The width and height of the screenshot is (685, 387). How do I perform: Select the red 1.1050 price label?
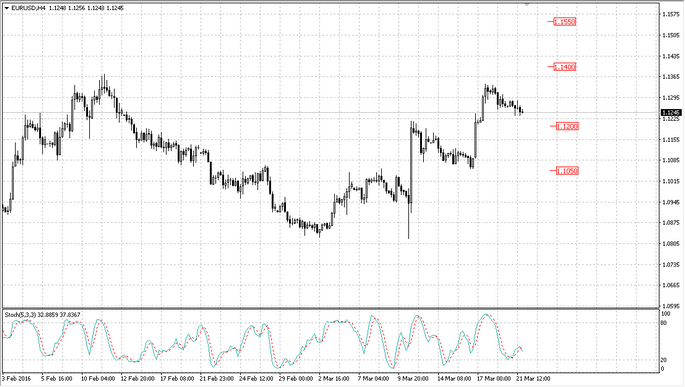[x=567, y=171]
